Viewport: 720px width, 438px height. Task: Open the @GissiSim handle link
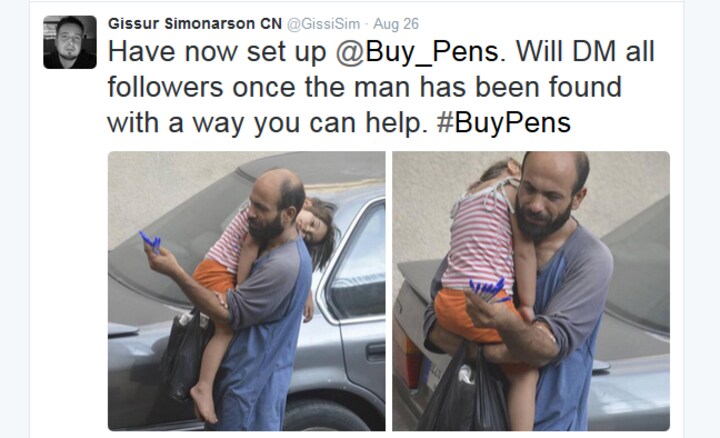323,24
